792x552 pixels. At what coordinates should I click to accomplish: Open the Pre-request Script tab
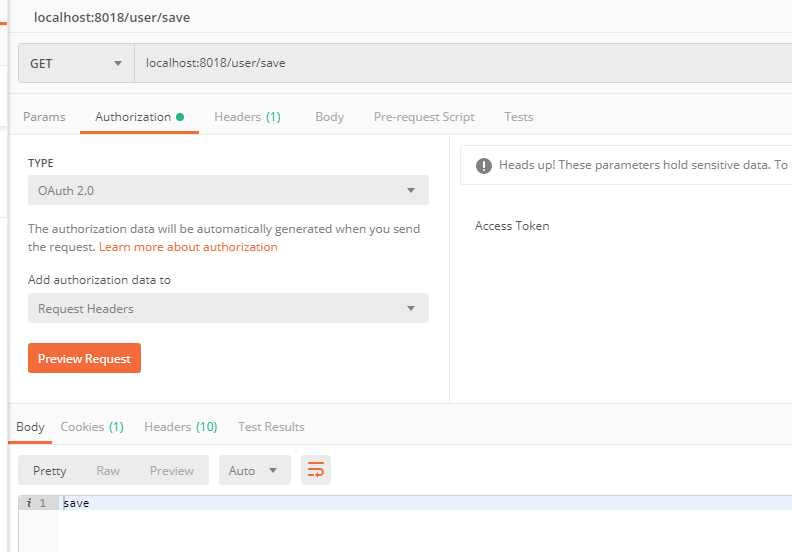[x=424, y=117]
